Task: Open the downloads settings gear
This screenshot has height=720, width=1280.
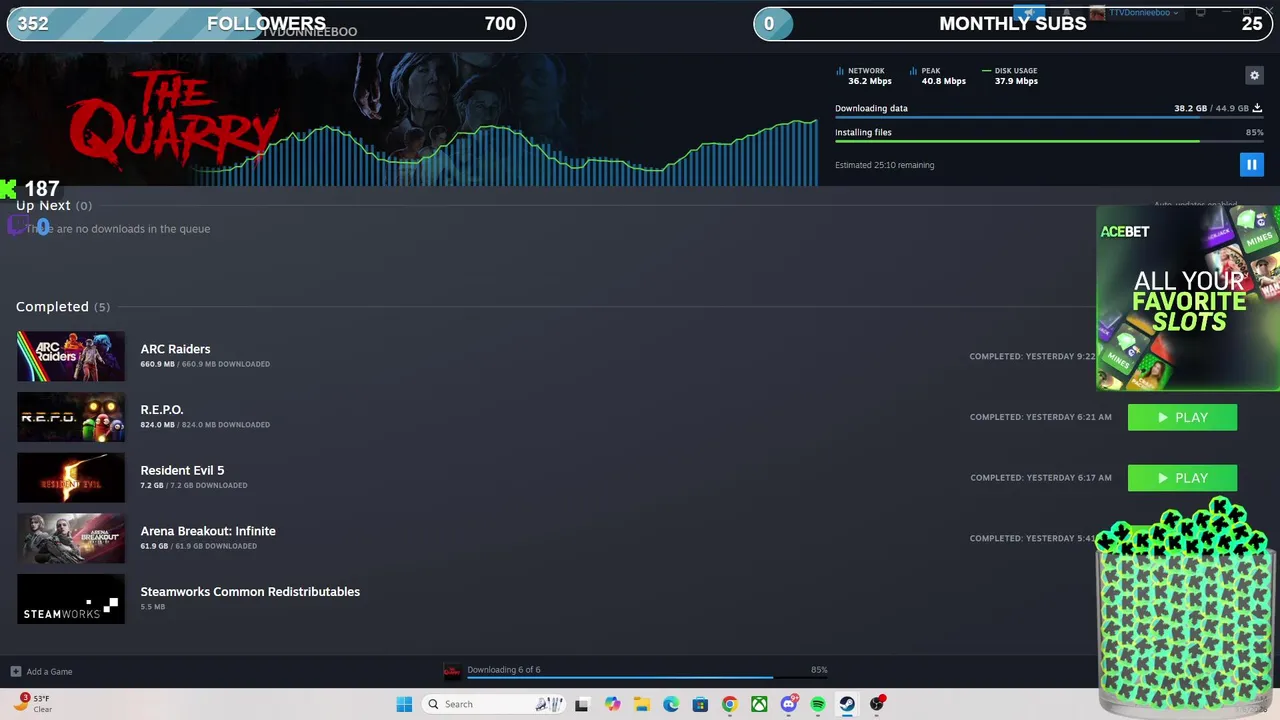Action: coord(1254,75)
